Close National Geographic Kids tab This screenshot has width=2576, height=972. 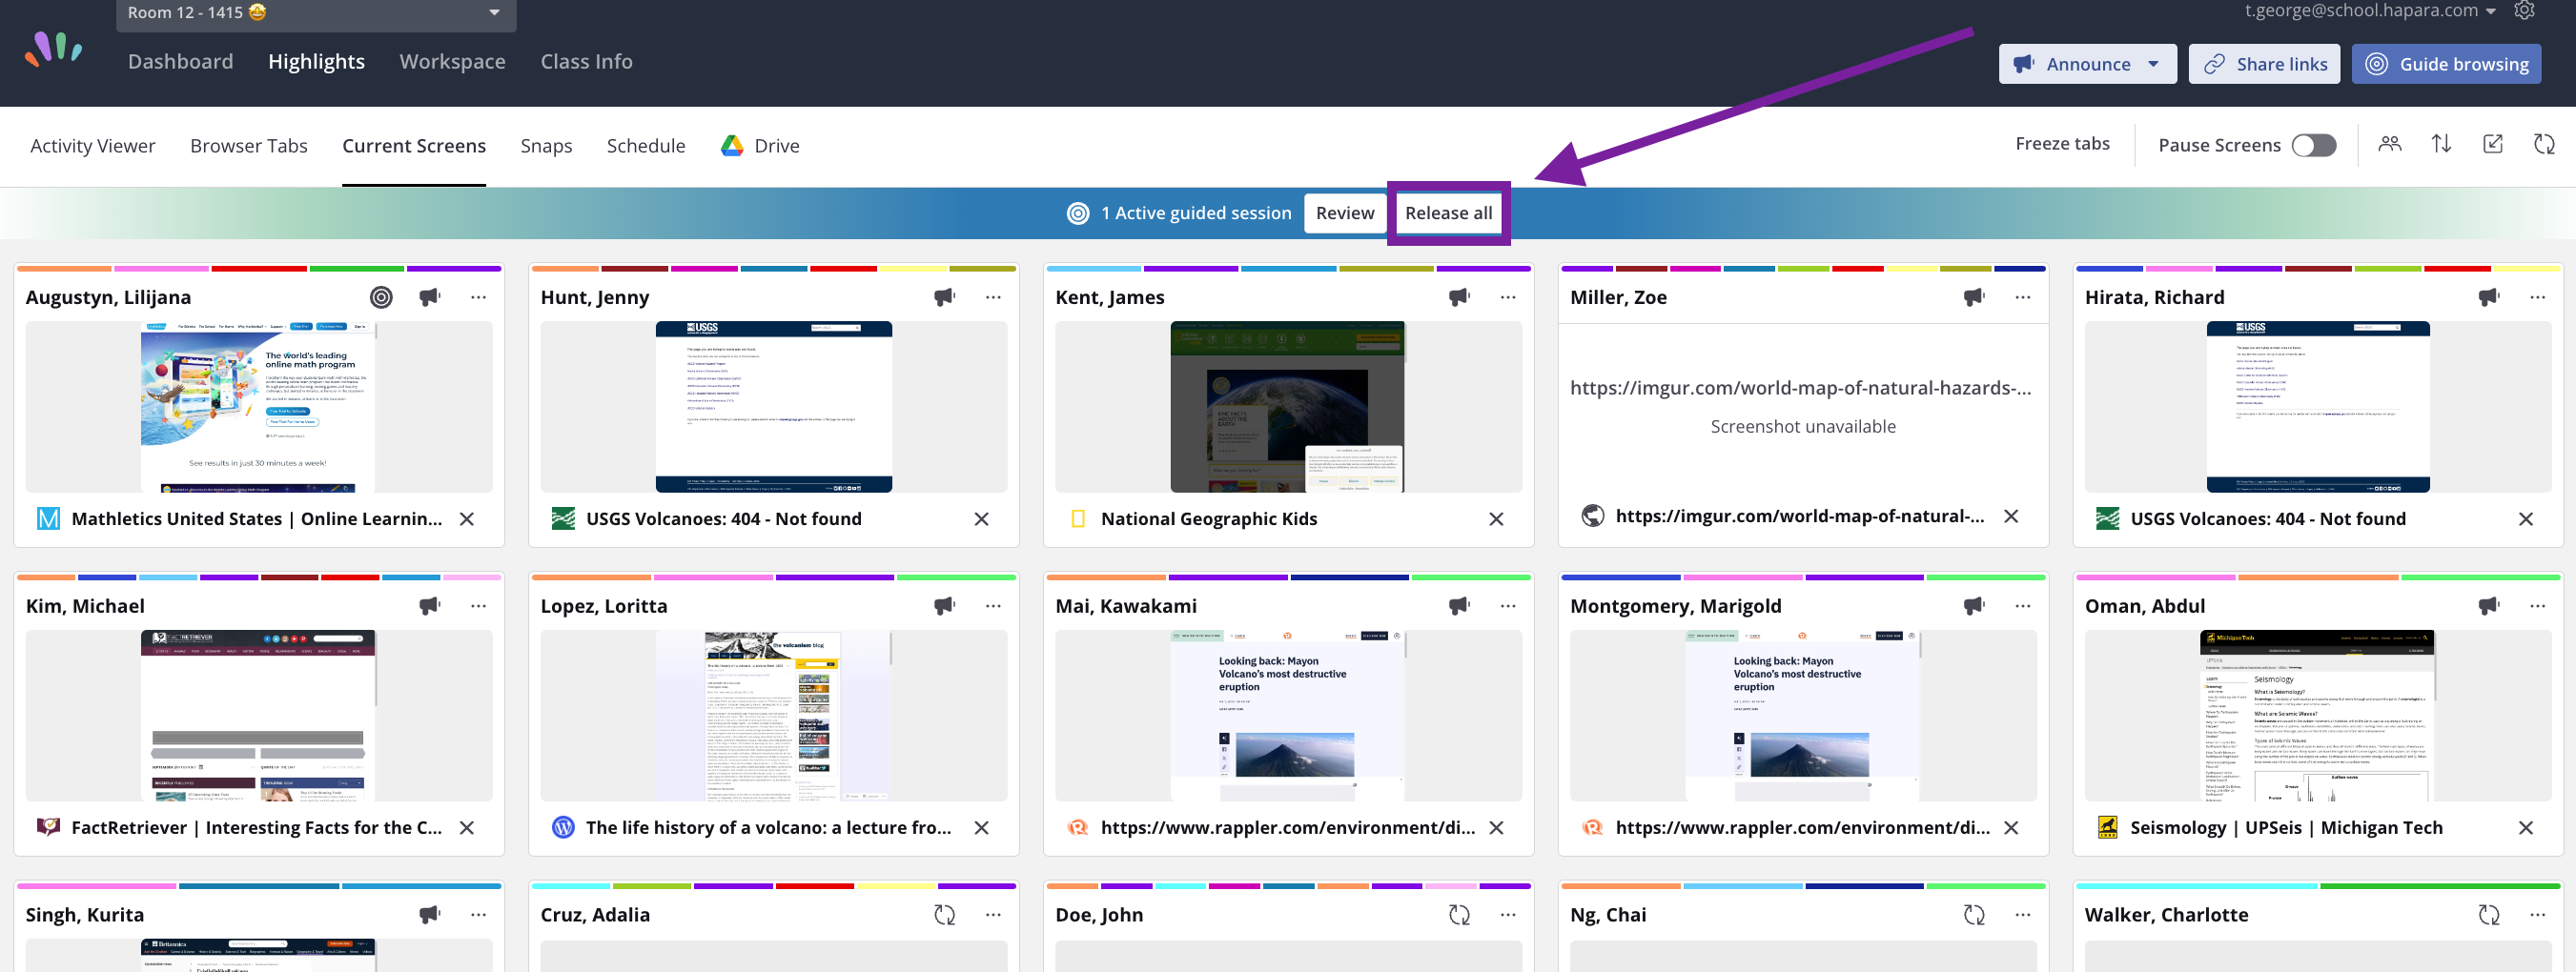click(x=1496, y=519)
